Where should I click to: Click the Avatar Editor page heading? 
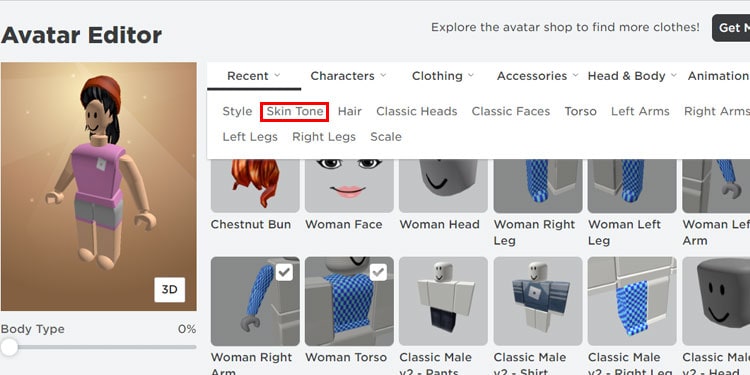pos(81,35)
